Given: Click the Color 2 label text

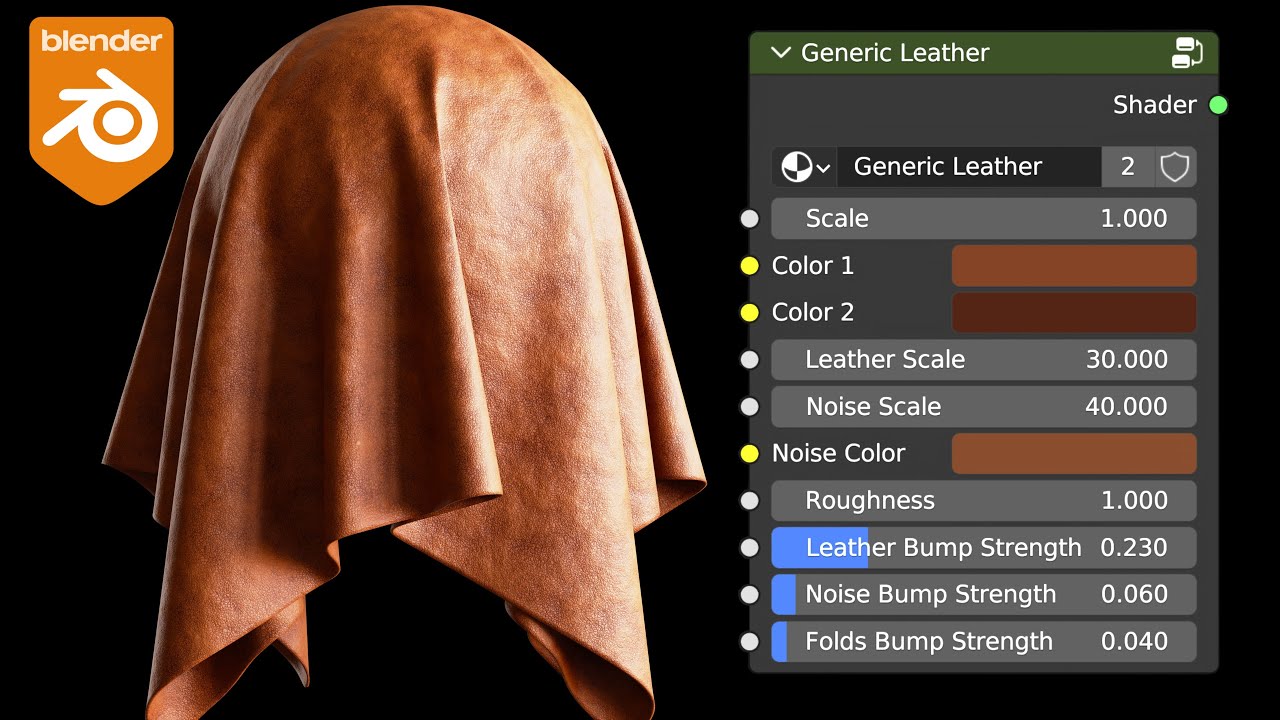Looking at the screenshot, I should tap(813, 313).
